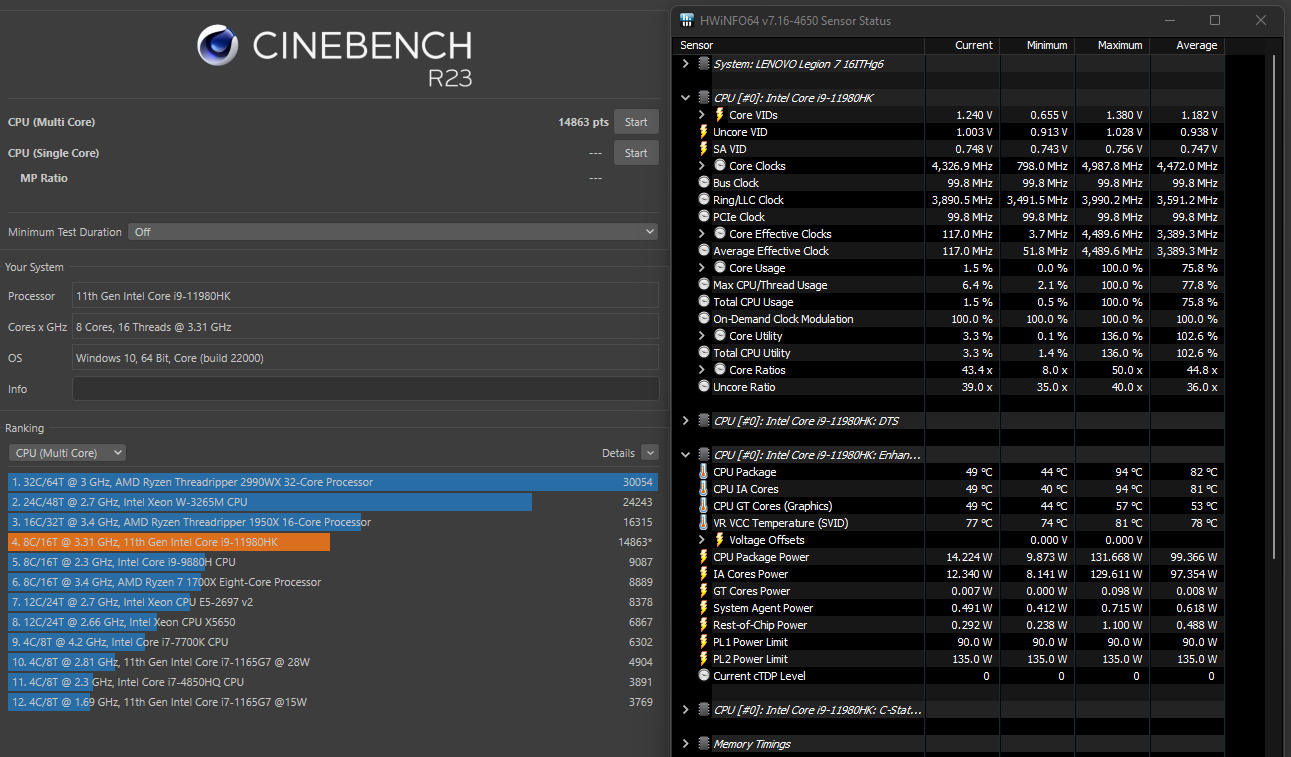Click the Info text field in Cinebench

coord(365,389)
